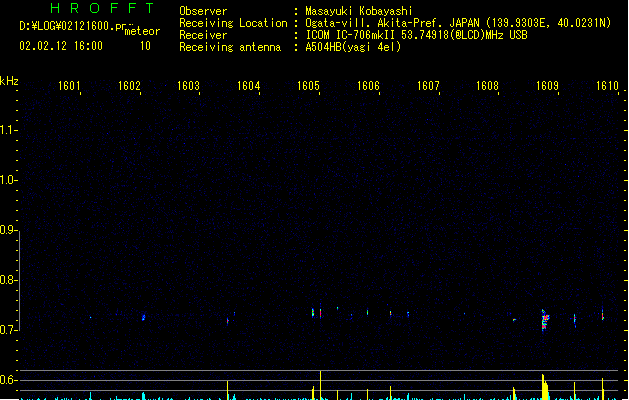629x400 pixels.
Task: Click the 1608 time axis marker
Action: click(487, 86)
